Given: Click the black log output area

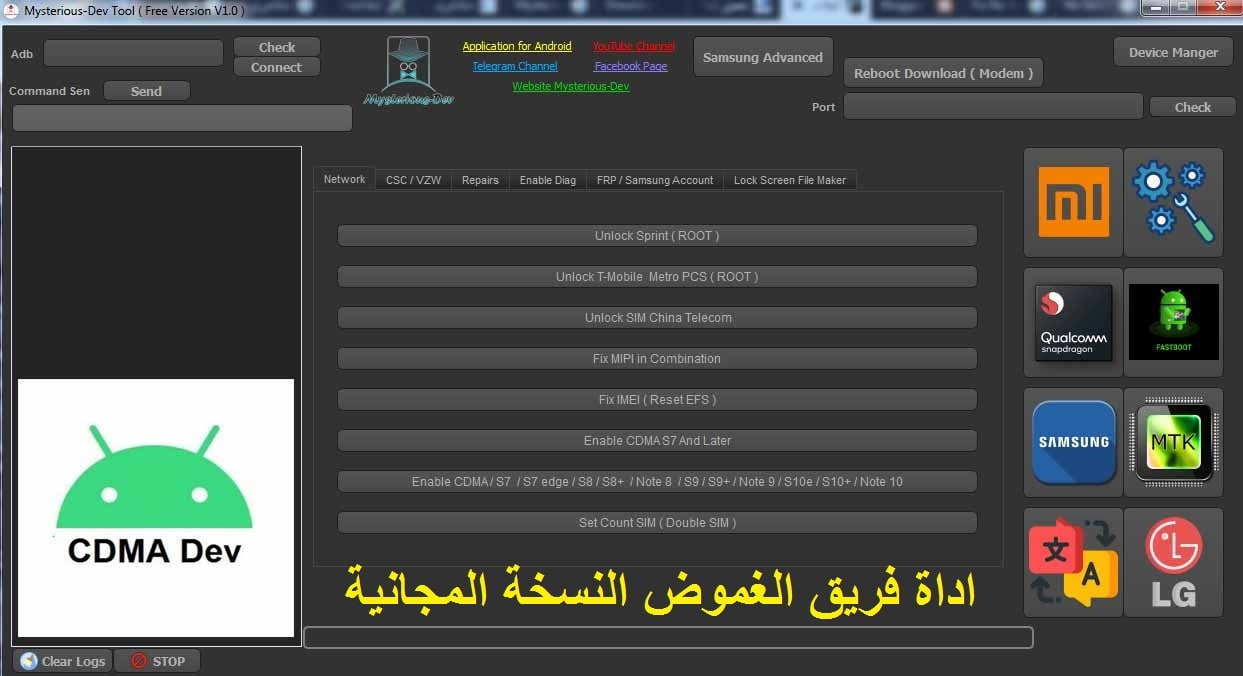Looking at the screenshot, I should pyautogui.click(x=156, y=263).
